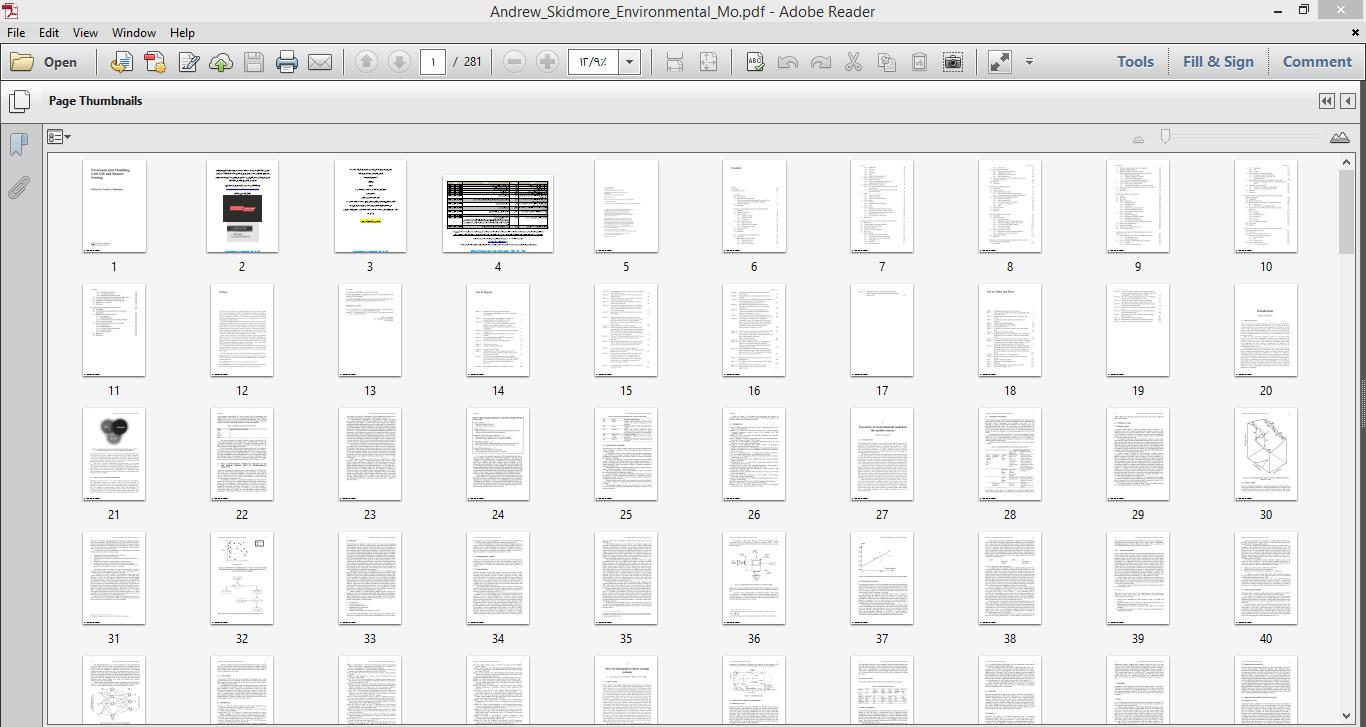Click the undo arrow icon
The height and width of the screenshot is (727, 1366).
click(x=788, y=62)
